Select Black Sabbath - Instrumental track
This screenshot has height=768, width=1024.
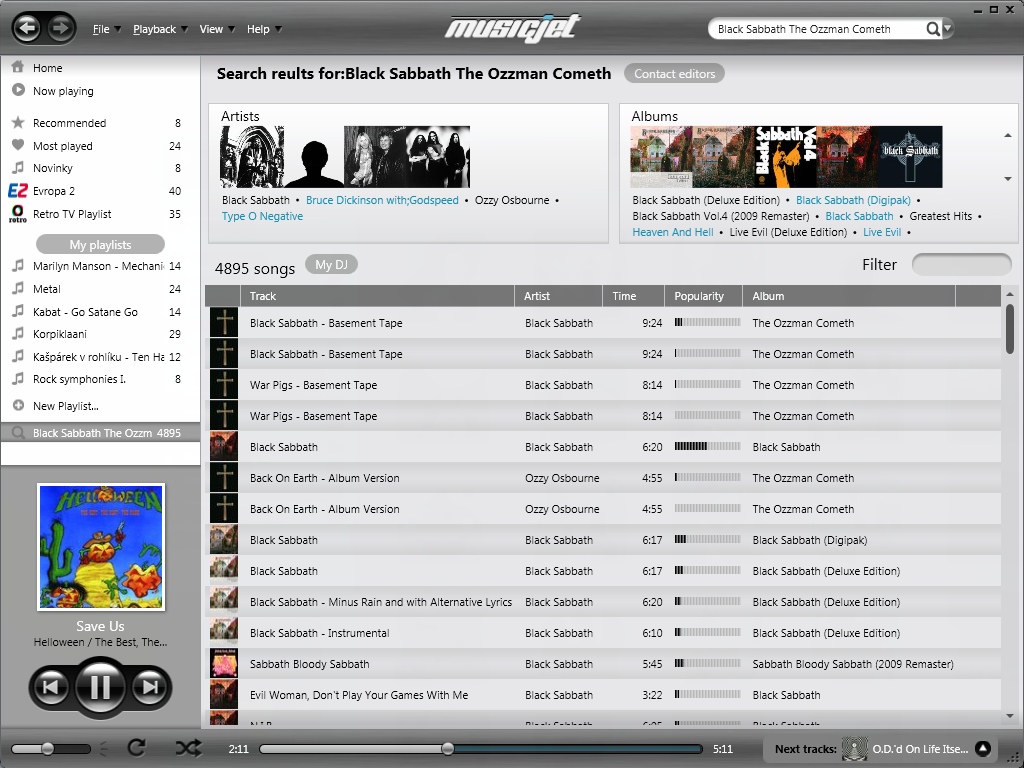(x=603, y=633)
